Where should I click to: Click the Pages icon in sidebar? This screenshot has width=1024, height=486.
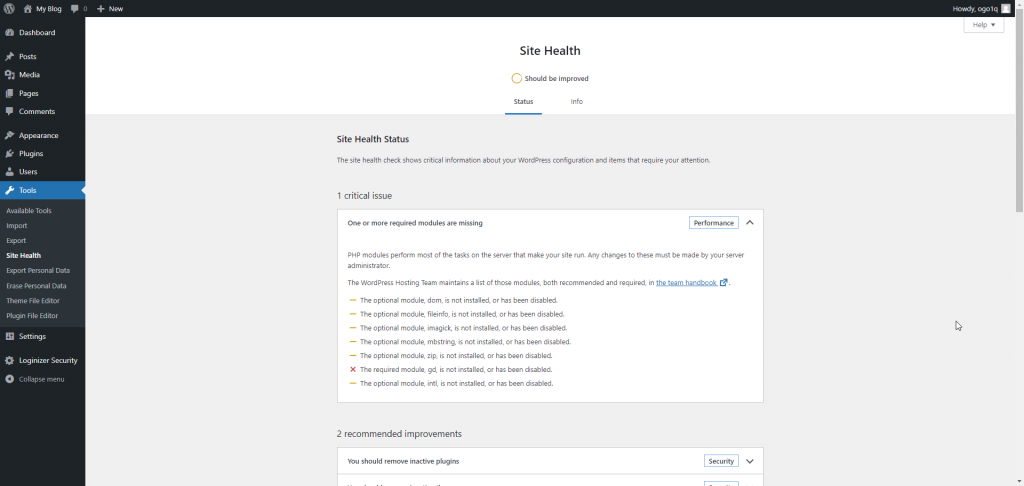pyautogui.click(x=10, y=93)
